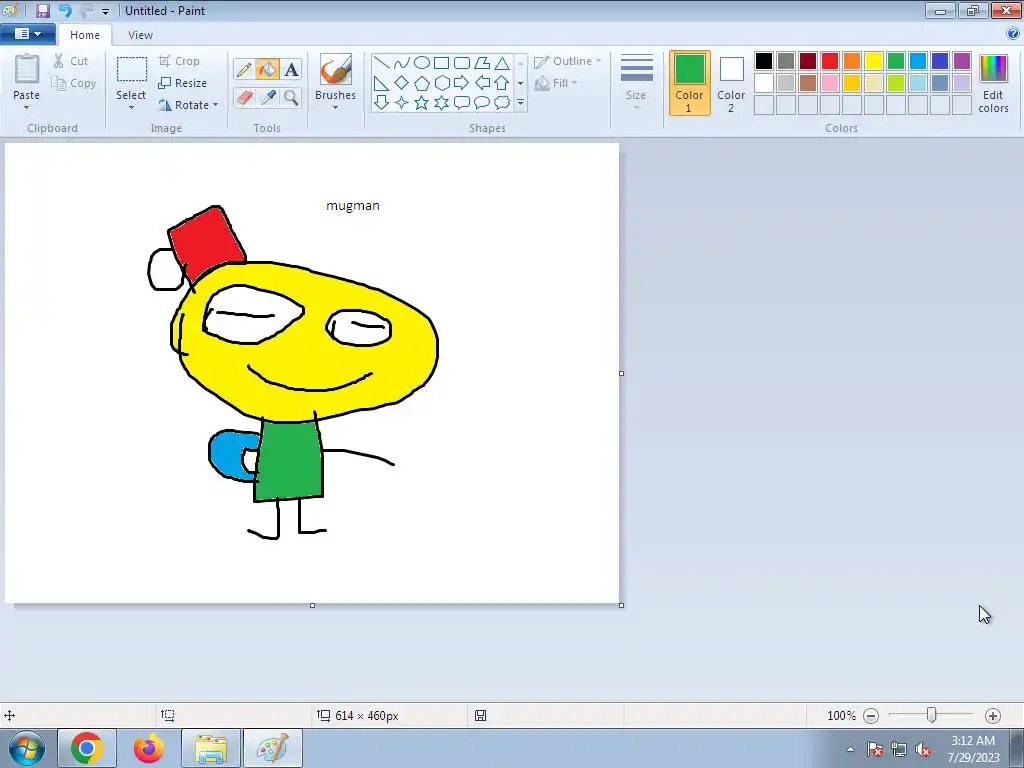
Task: Choose the Up arrow shape
Action: click(502, 83)
